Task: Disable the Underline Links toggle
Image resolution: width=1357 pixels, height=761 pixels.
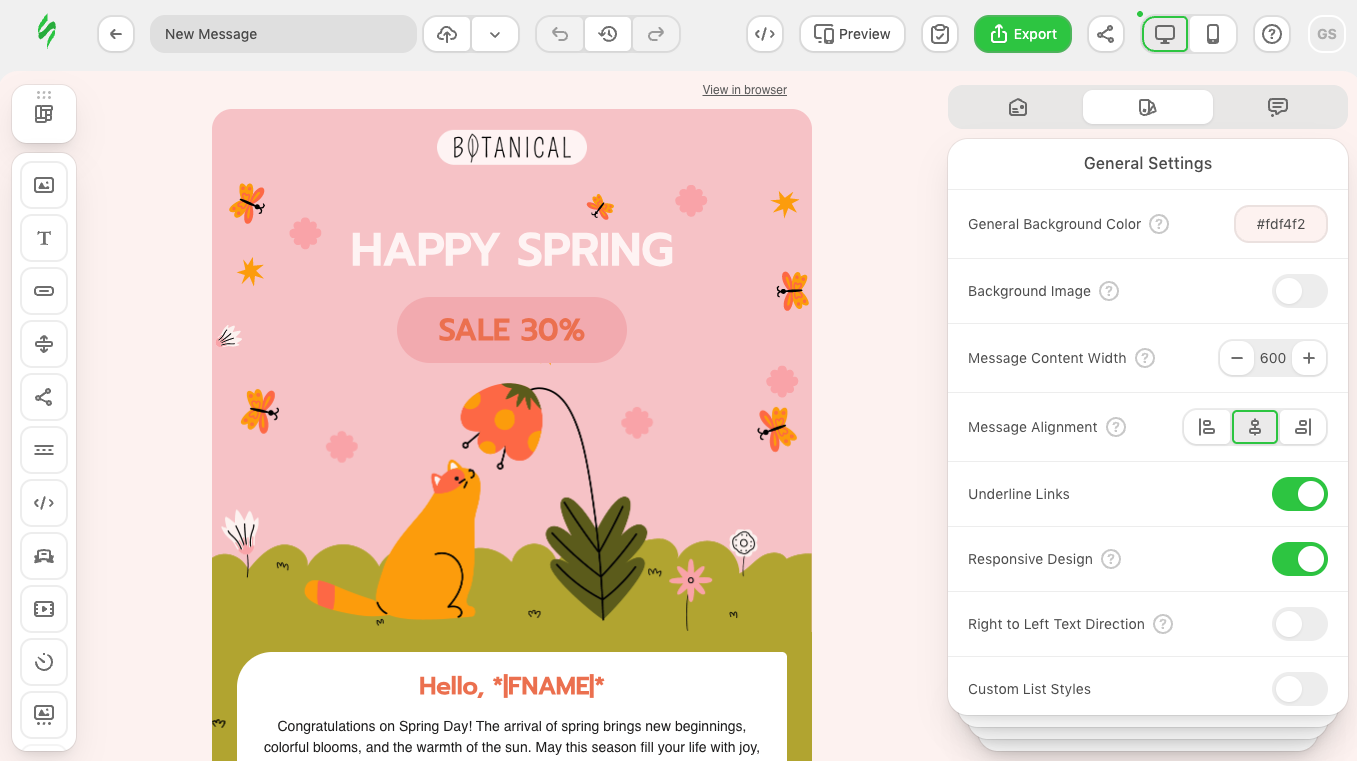Action: pyautogui.click(x=1299, y=494)
